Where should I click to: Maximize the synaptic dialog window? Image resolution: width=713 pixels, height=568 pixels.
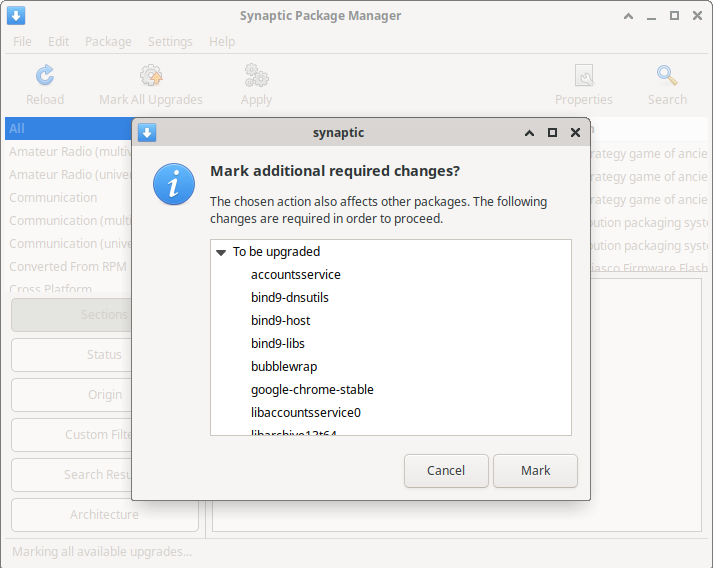tap(552, 132)
